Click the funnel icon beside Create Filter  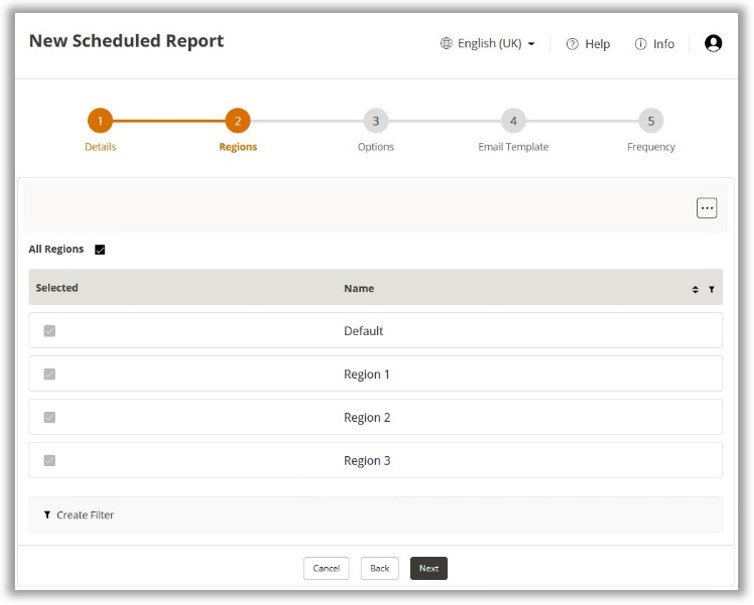point(47,515)
